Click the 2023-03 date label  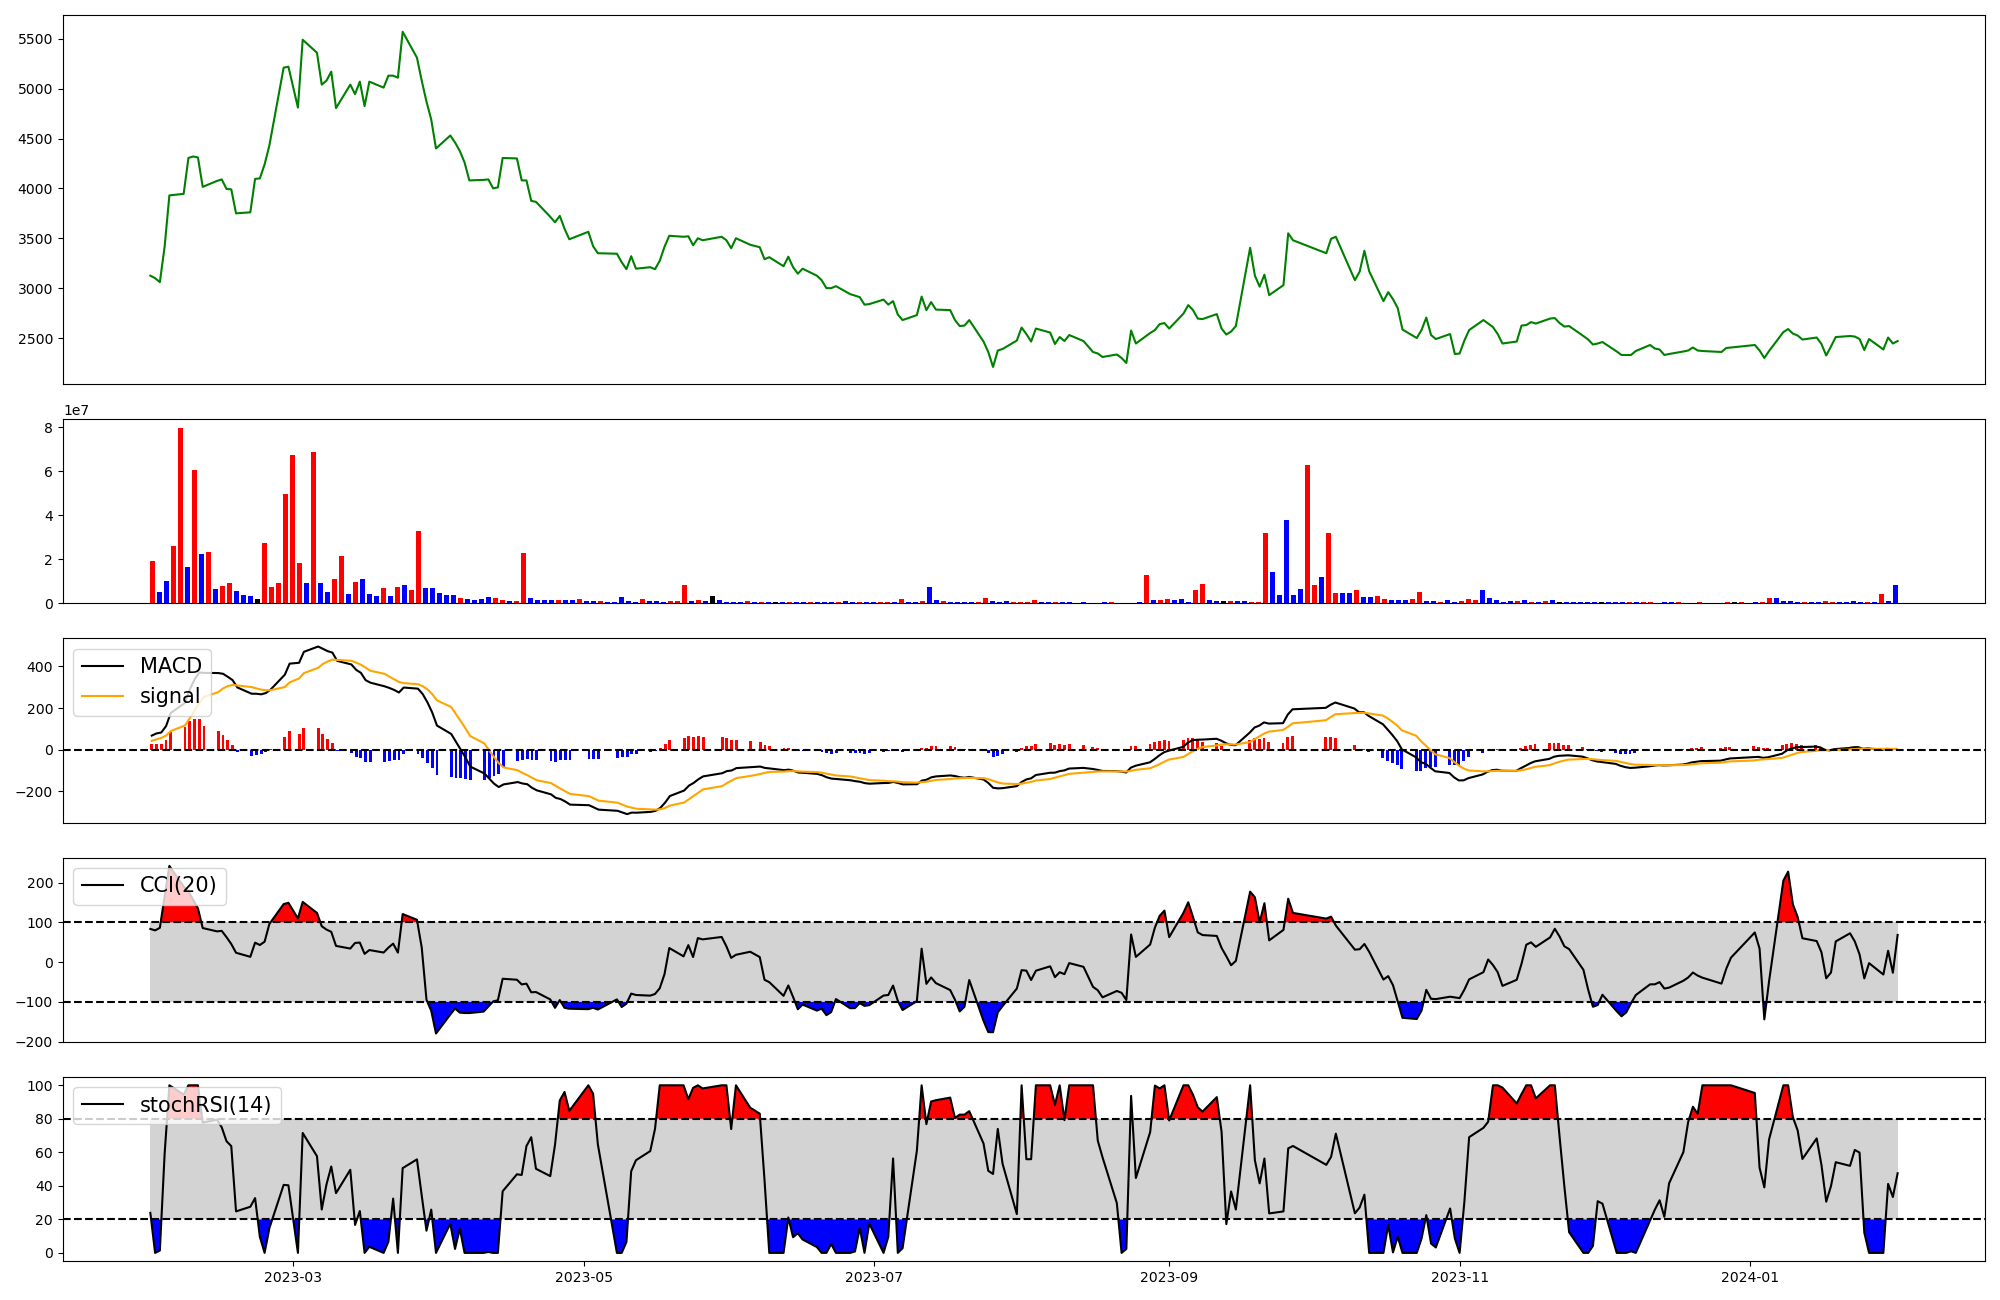click(x=293, y=1277)
